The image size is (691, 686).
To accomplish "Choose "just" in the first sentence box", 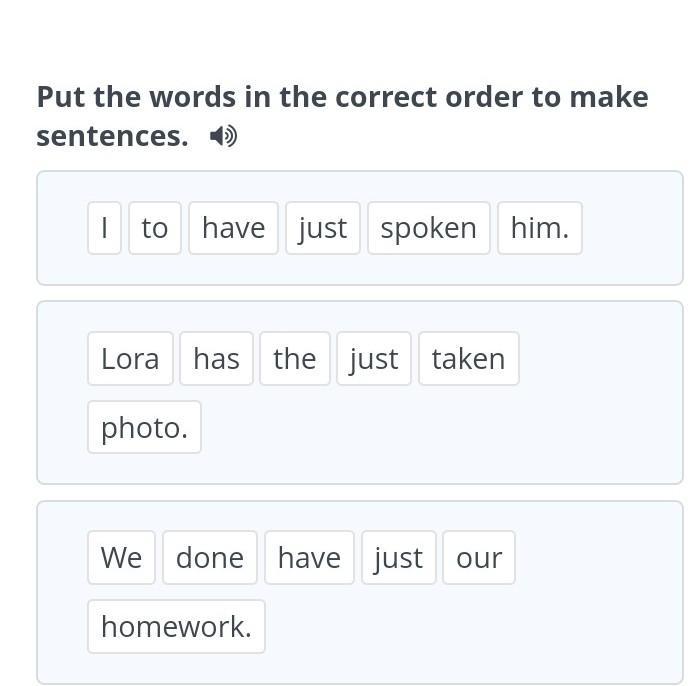I will click(322, 228).
